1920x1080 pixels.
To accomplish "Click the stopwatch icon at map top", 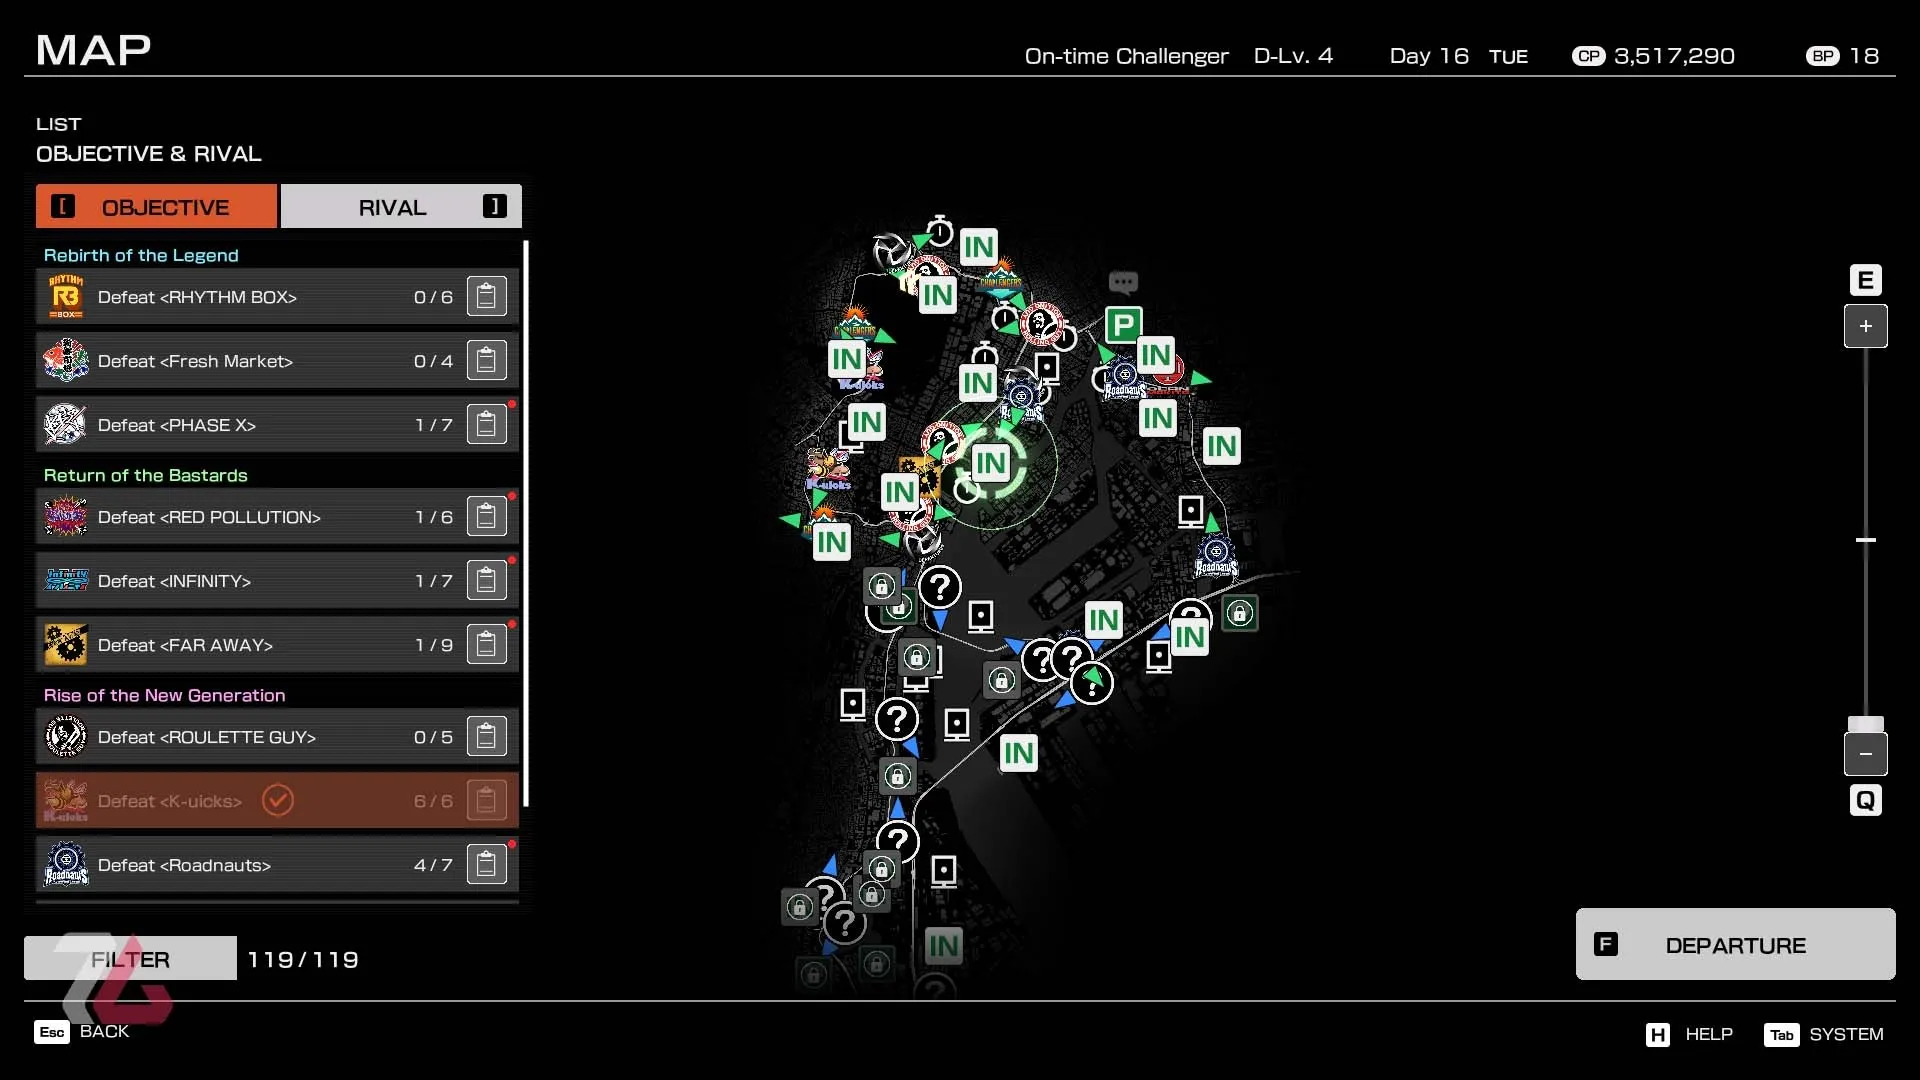I will 939,231.
